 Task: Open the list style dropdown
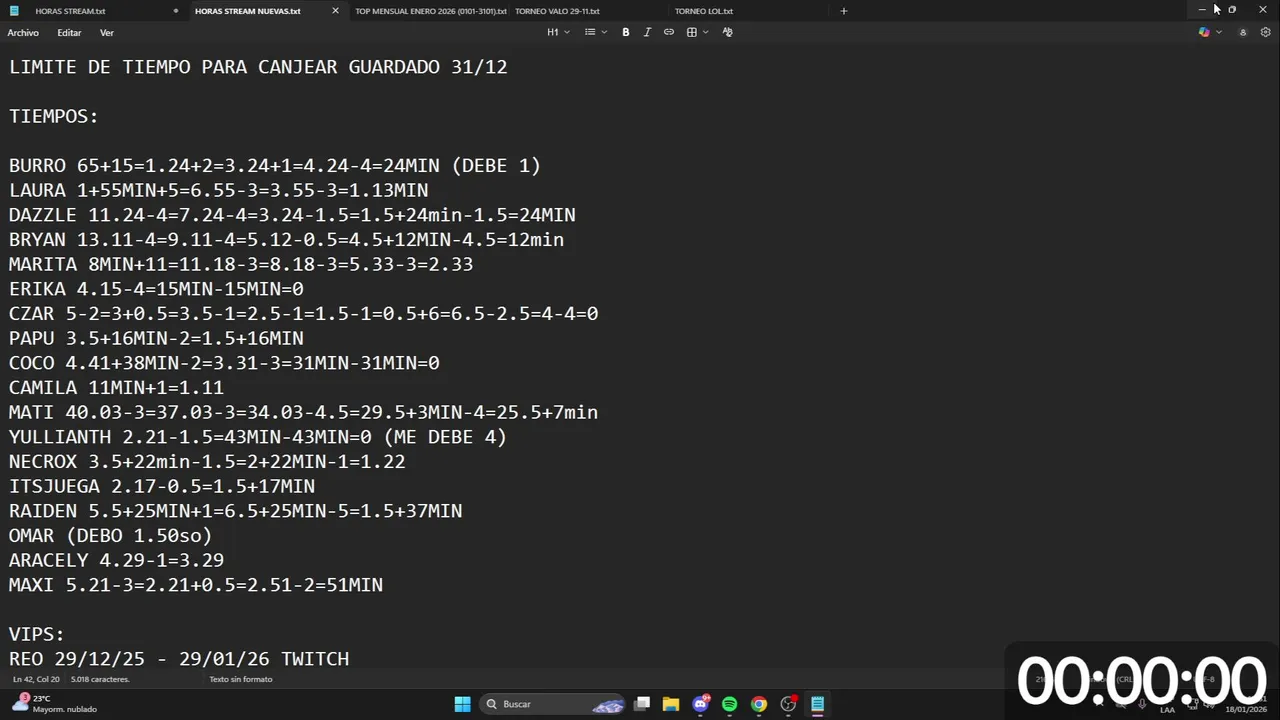(x=596, y=32)
